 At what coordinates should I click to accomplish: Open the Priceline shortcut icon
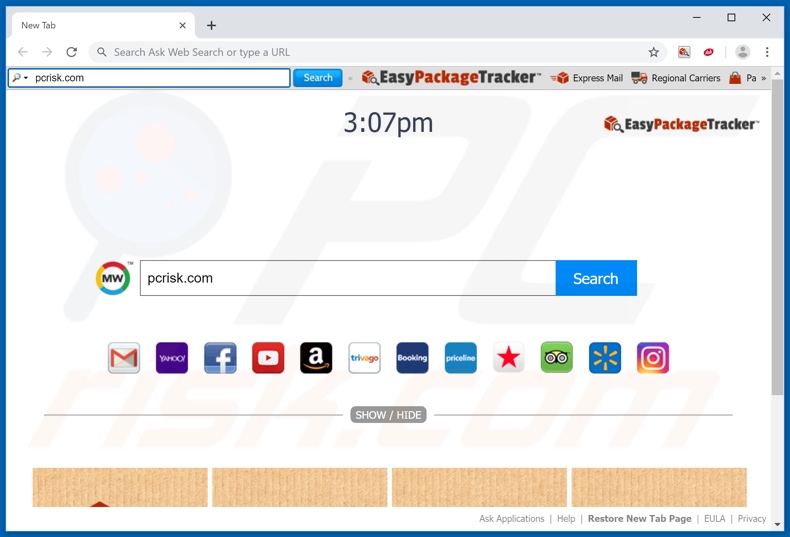460,358
